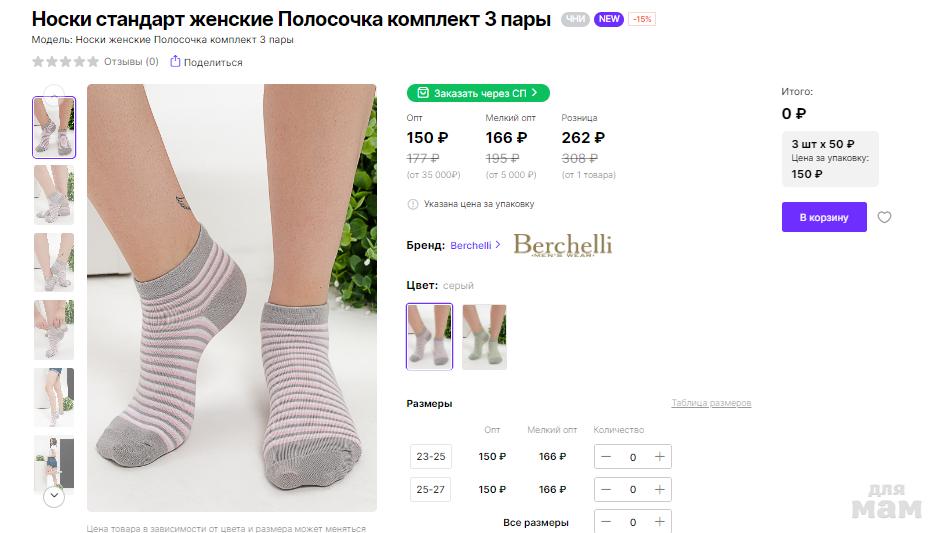Open Отзывы (0) reviews link
This screenshot has width=937, height=533.
coord(131,62)
